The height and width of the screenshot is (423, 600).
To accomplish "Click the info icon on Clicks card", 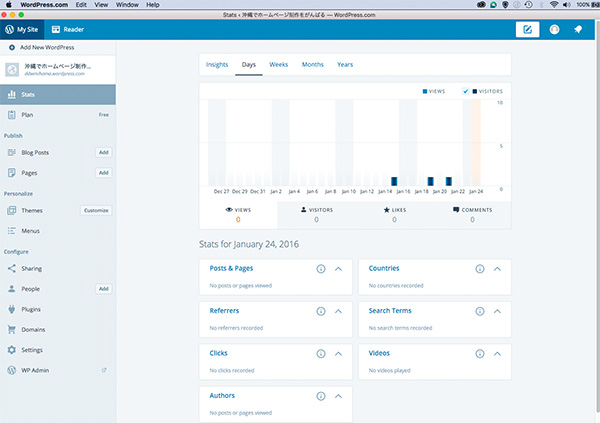I will coord(321,354).
